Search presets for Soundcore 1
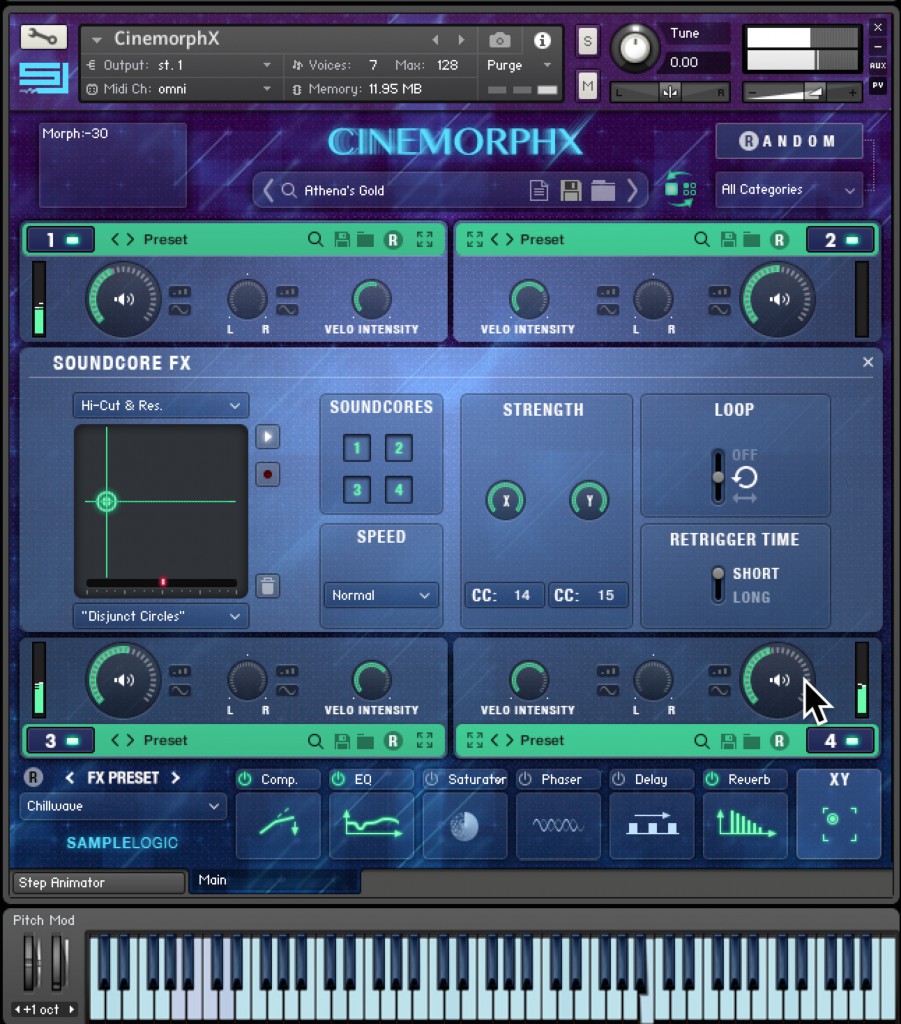Screen dimensions: 901x1024 pyautogui.click(x=315, y=240)
